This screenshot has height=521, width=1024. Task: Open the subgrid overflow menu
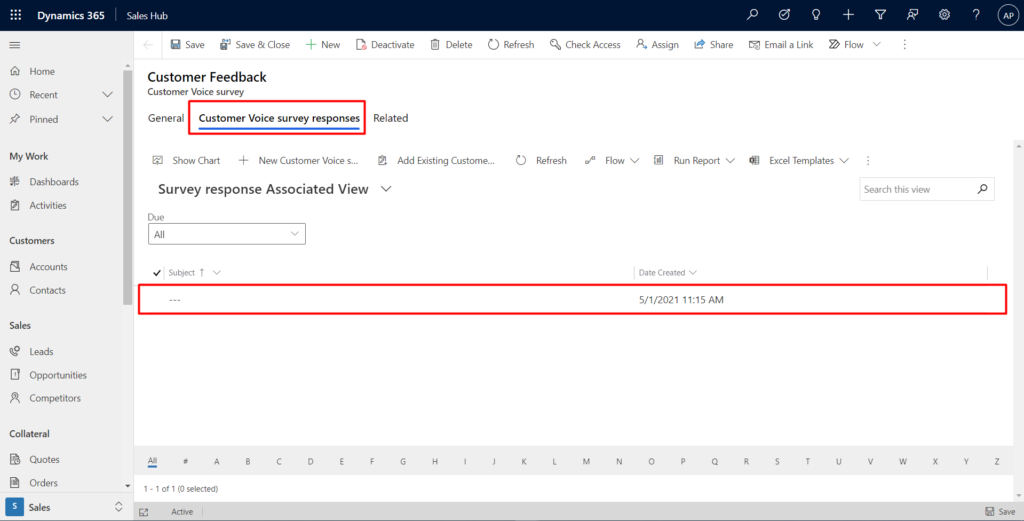pos(868,161)
